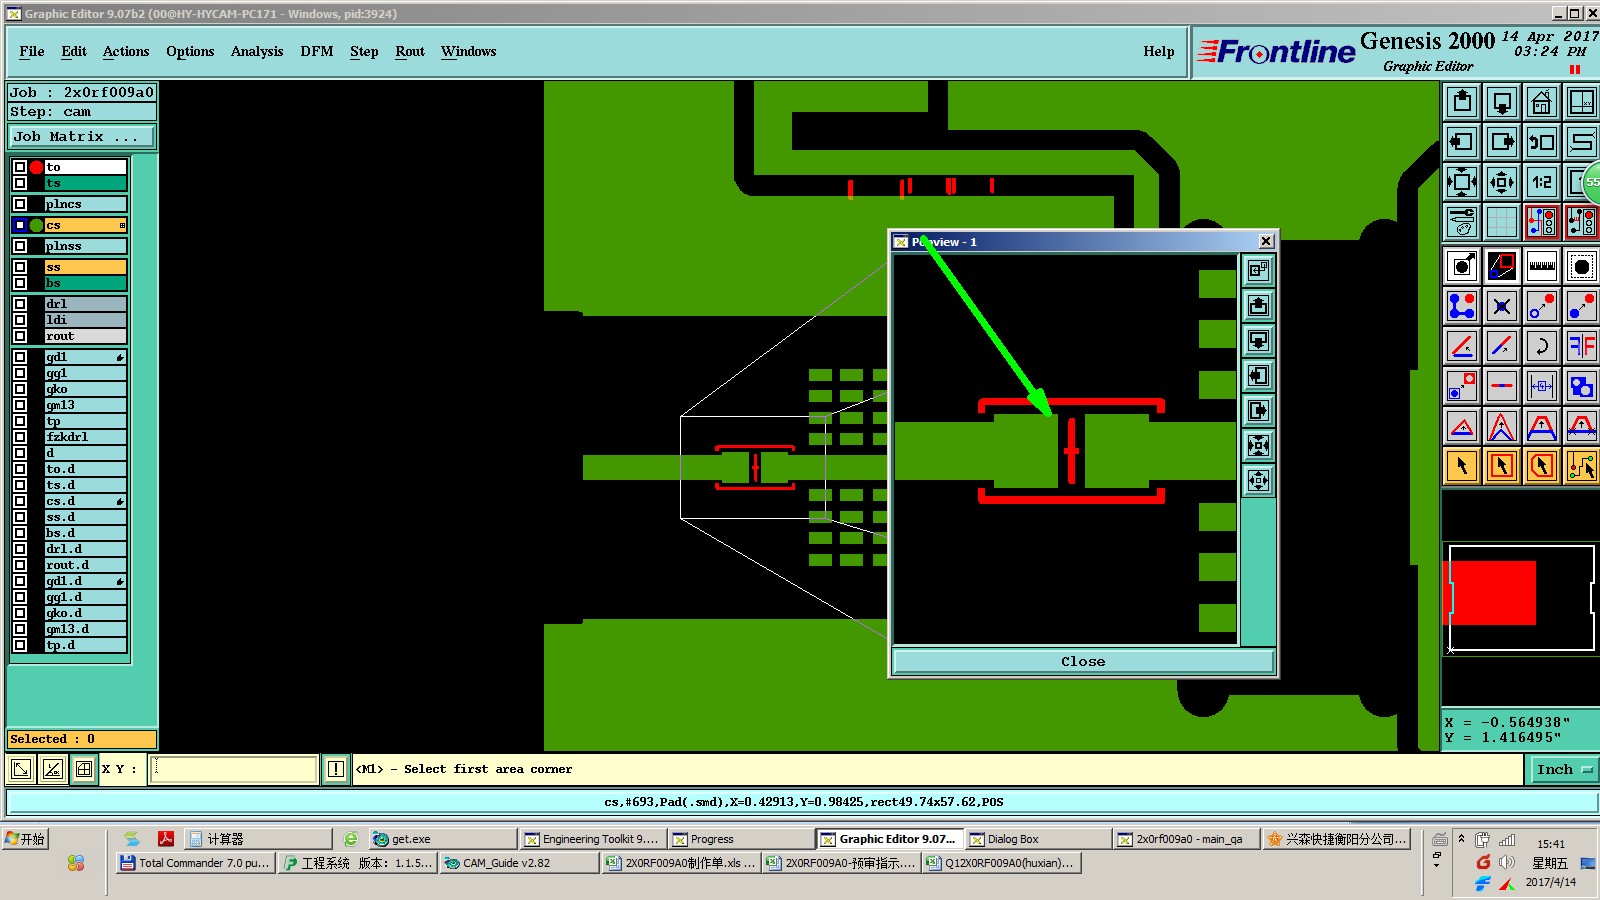1600x900 pixels.
Task: Click Close in the Popview window
Action: [1083, 661]
